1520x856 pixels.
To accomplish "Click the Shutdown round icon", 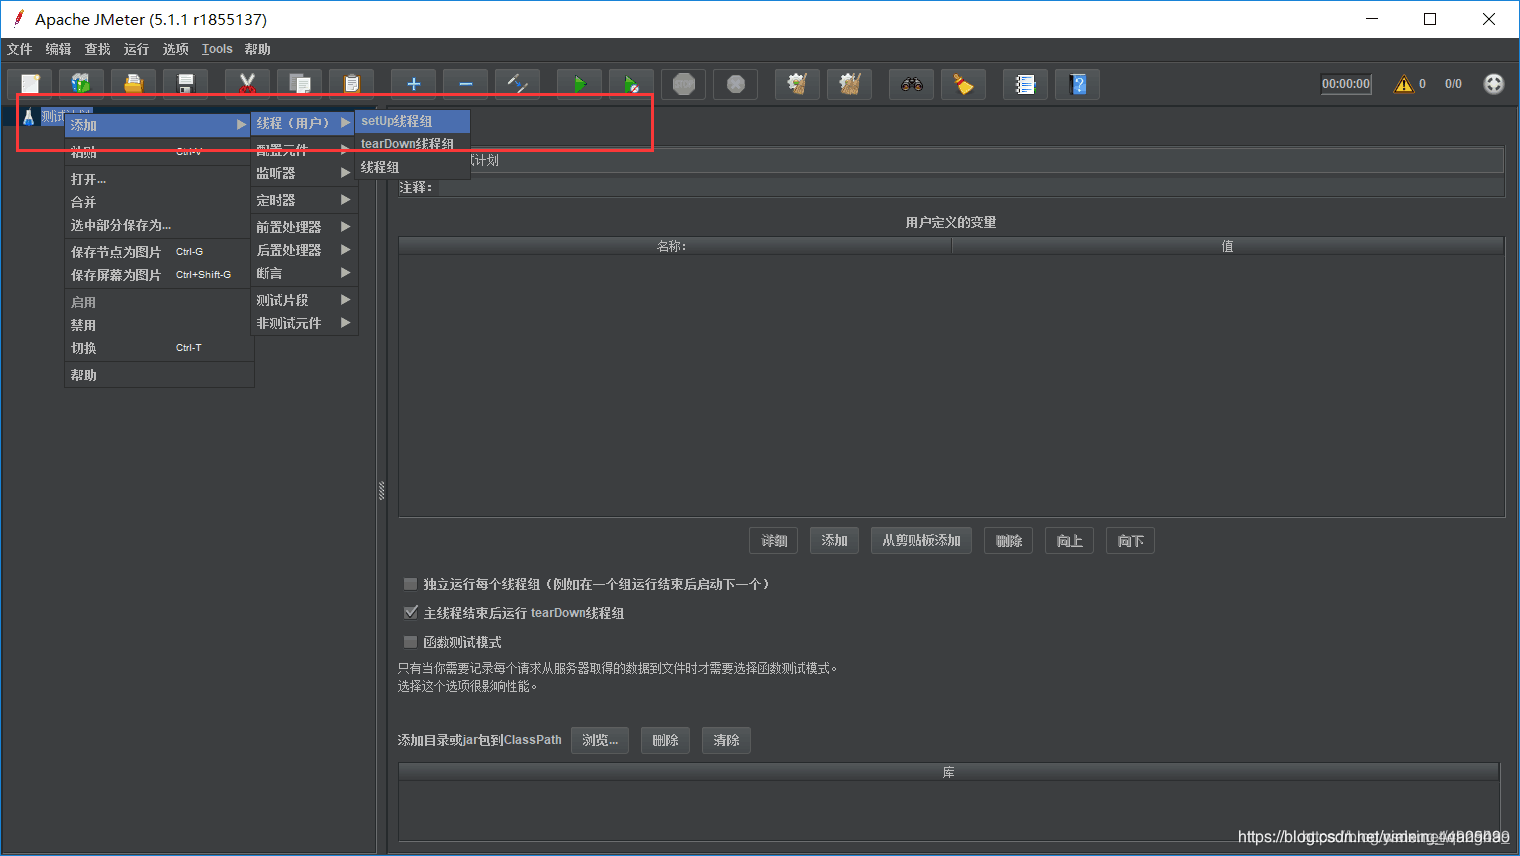I will [735, 84].
